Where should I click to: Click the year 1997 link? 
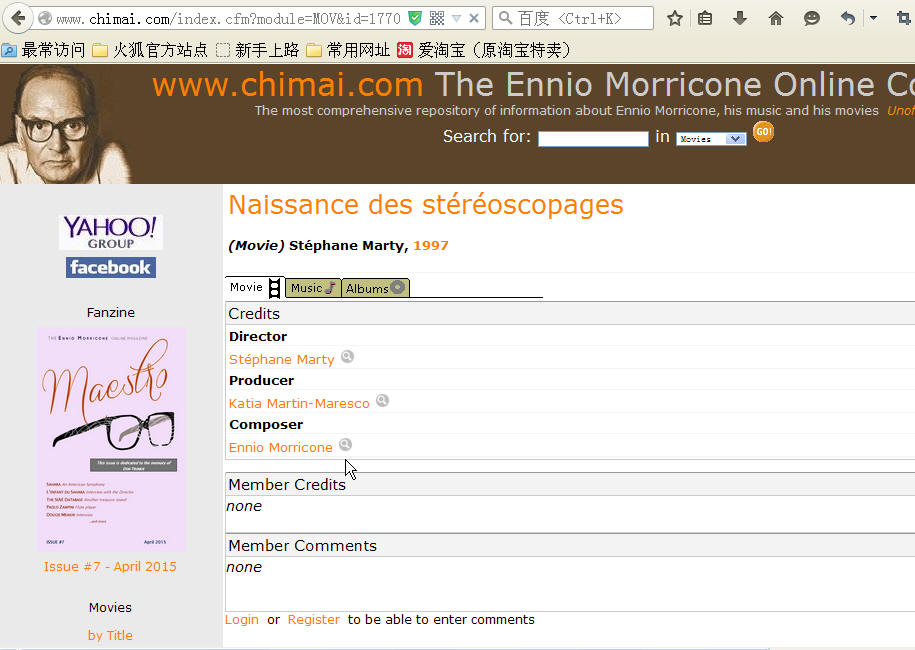pyautogui.click(x=431, y=246)
